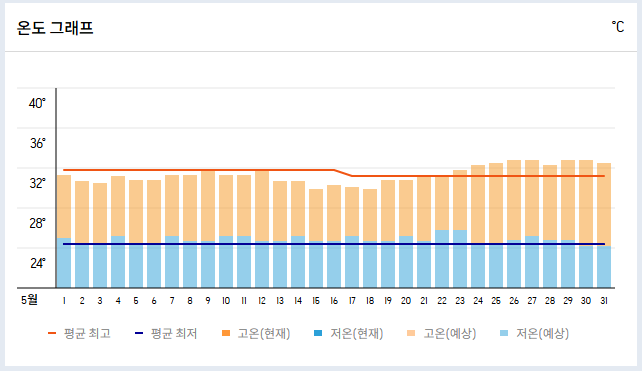This screenshot has height=371, width=642.
Task: Select the high-temperature bar for day 18
Action: click(x=370, y=215)
